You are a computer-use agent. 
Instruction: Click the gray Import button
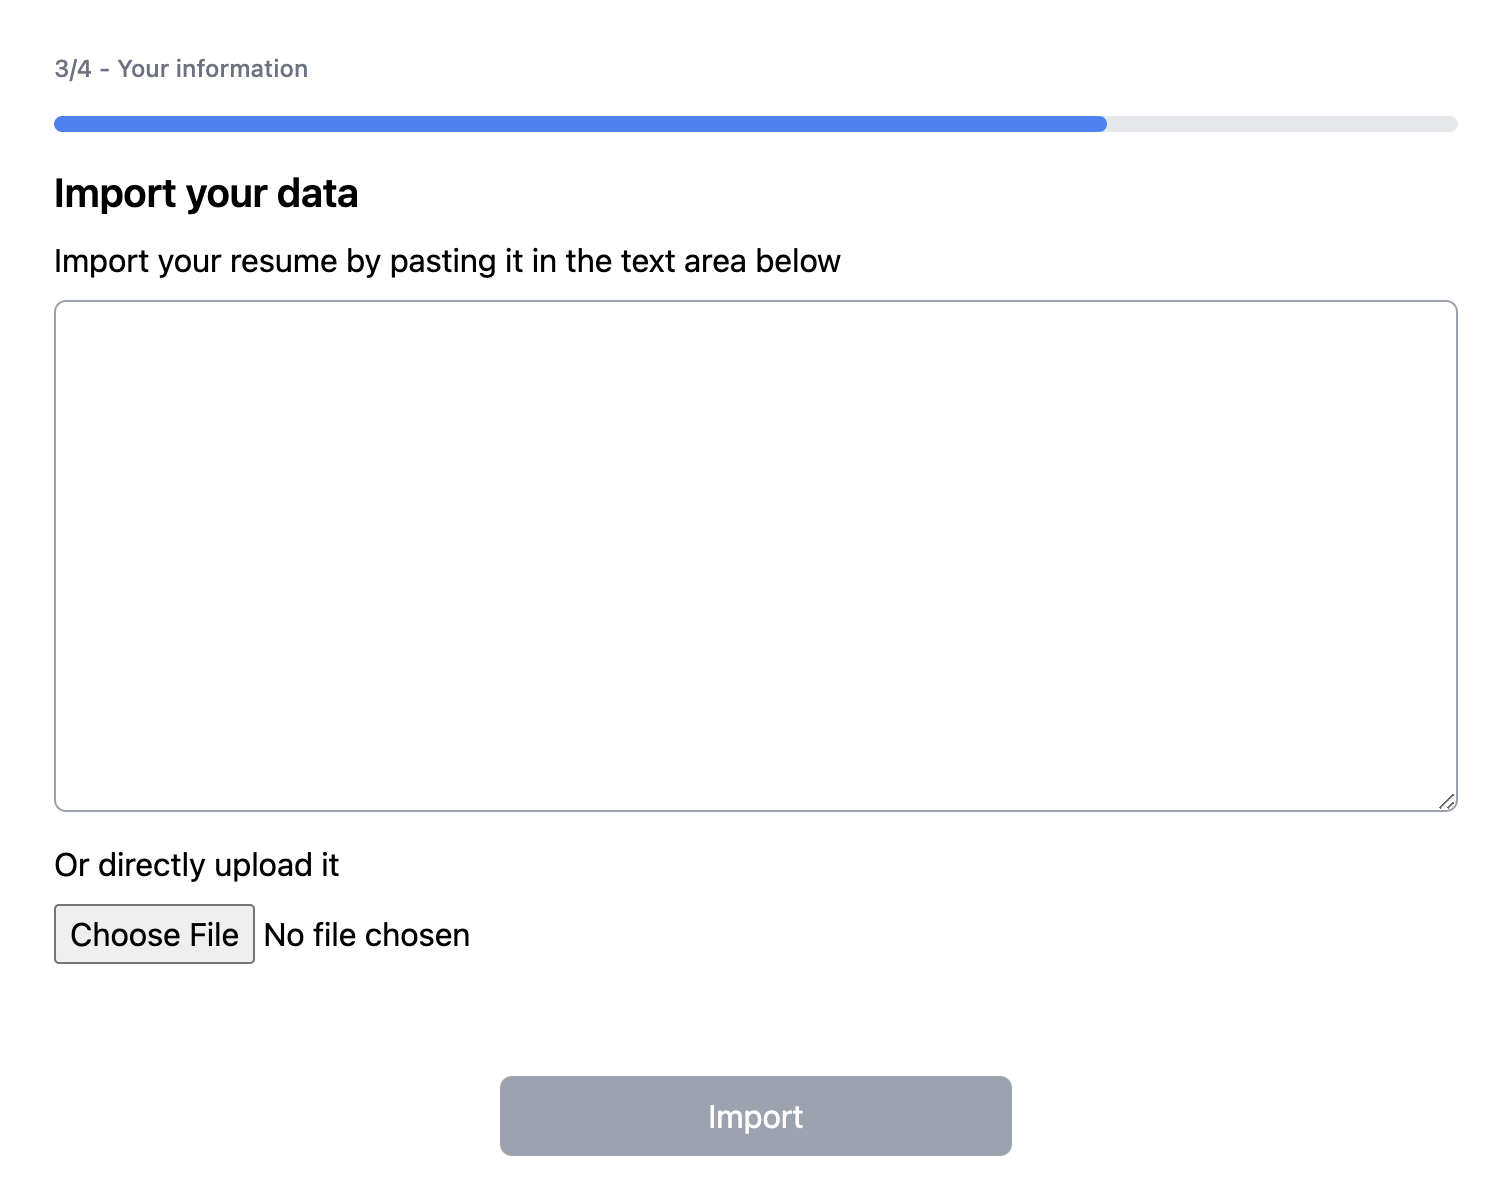pyautogui.click(x=755, y=1116)
